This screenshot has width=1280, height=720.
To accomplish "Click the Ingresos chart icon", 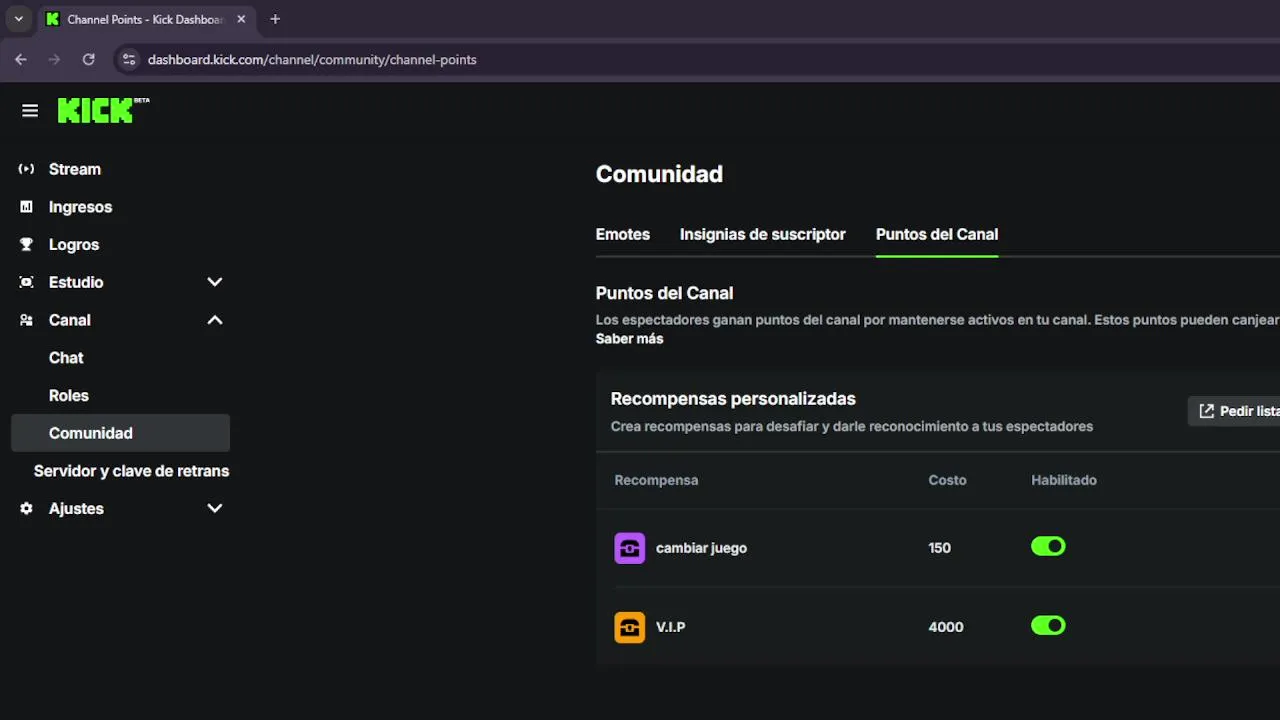I will 27,207.
